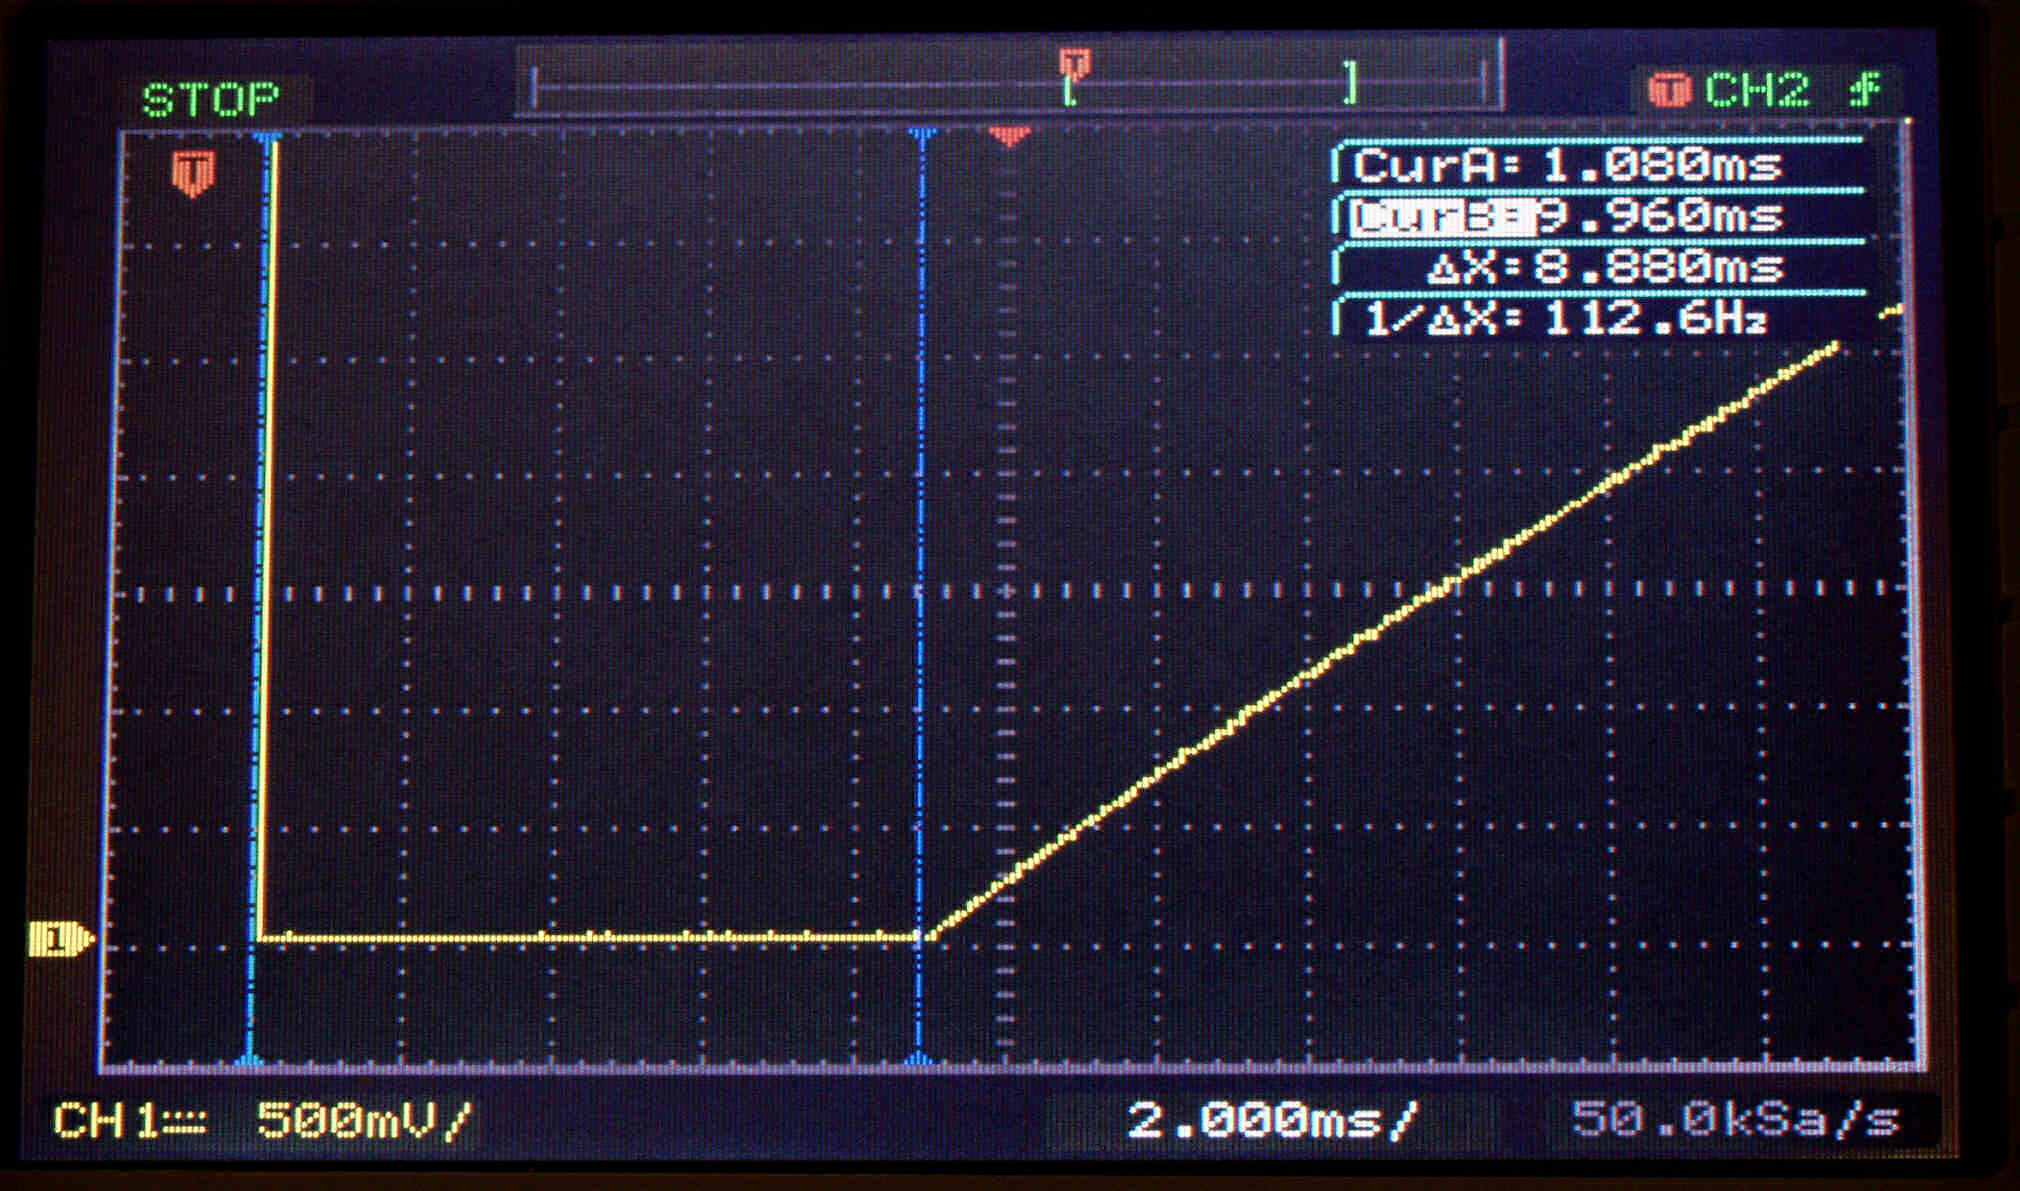
Task: Select the Cursor B top handle marker
Action: point(921,133)
